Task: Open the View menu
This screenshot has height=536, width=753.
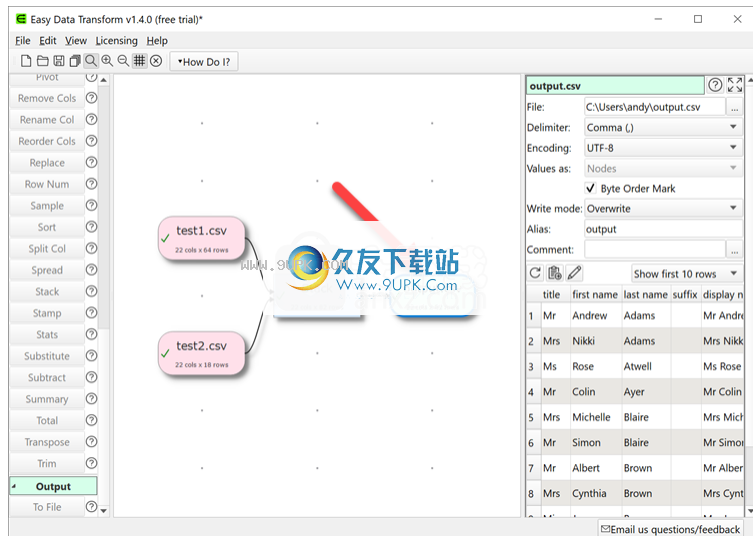Action: point(76,41)
